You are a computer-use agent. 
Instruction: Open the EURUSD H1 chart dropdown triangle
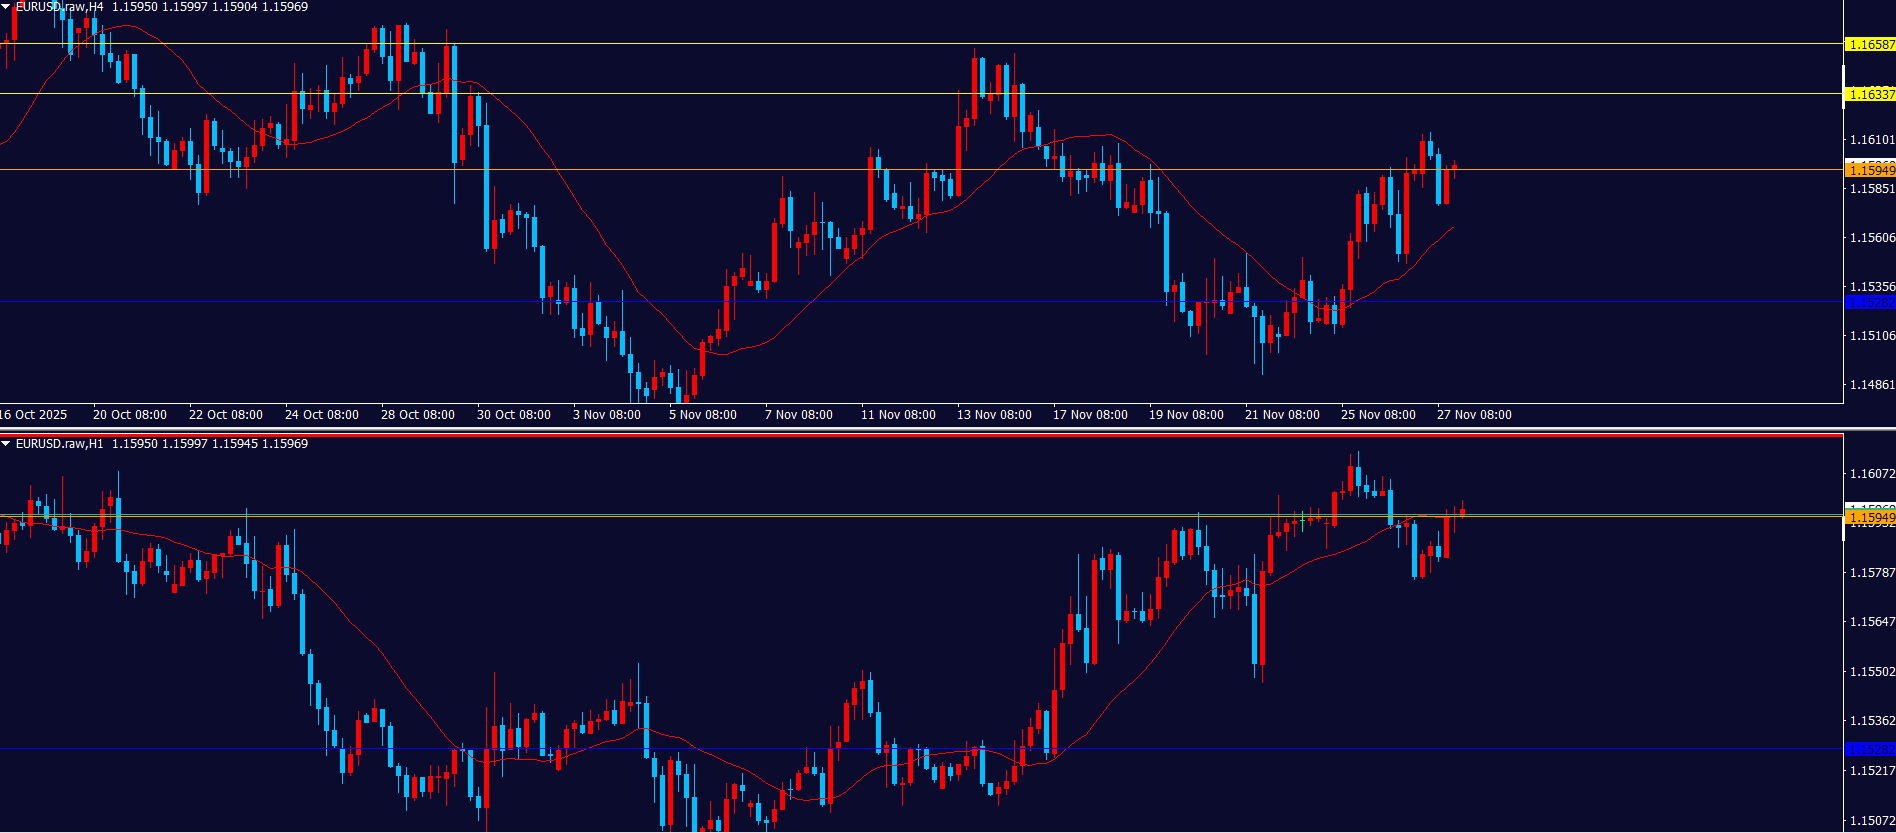coord(6,444)
